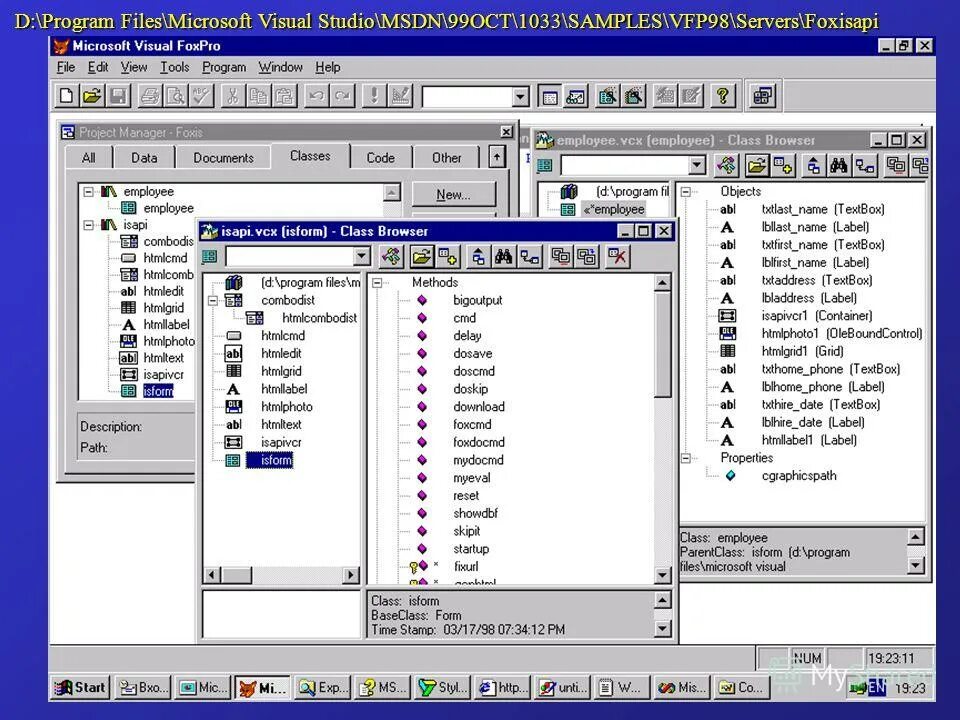Click the Start button on the taskbar
Viewport: 960px width, 720px height.
(80, 688)
